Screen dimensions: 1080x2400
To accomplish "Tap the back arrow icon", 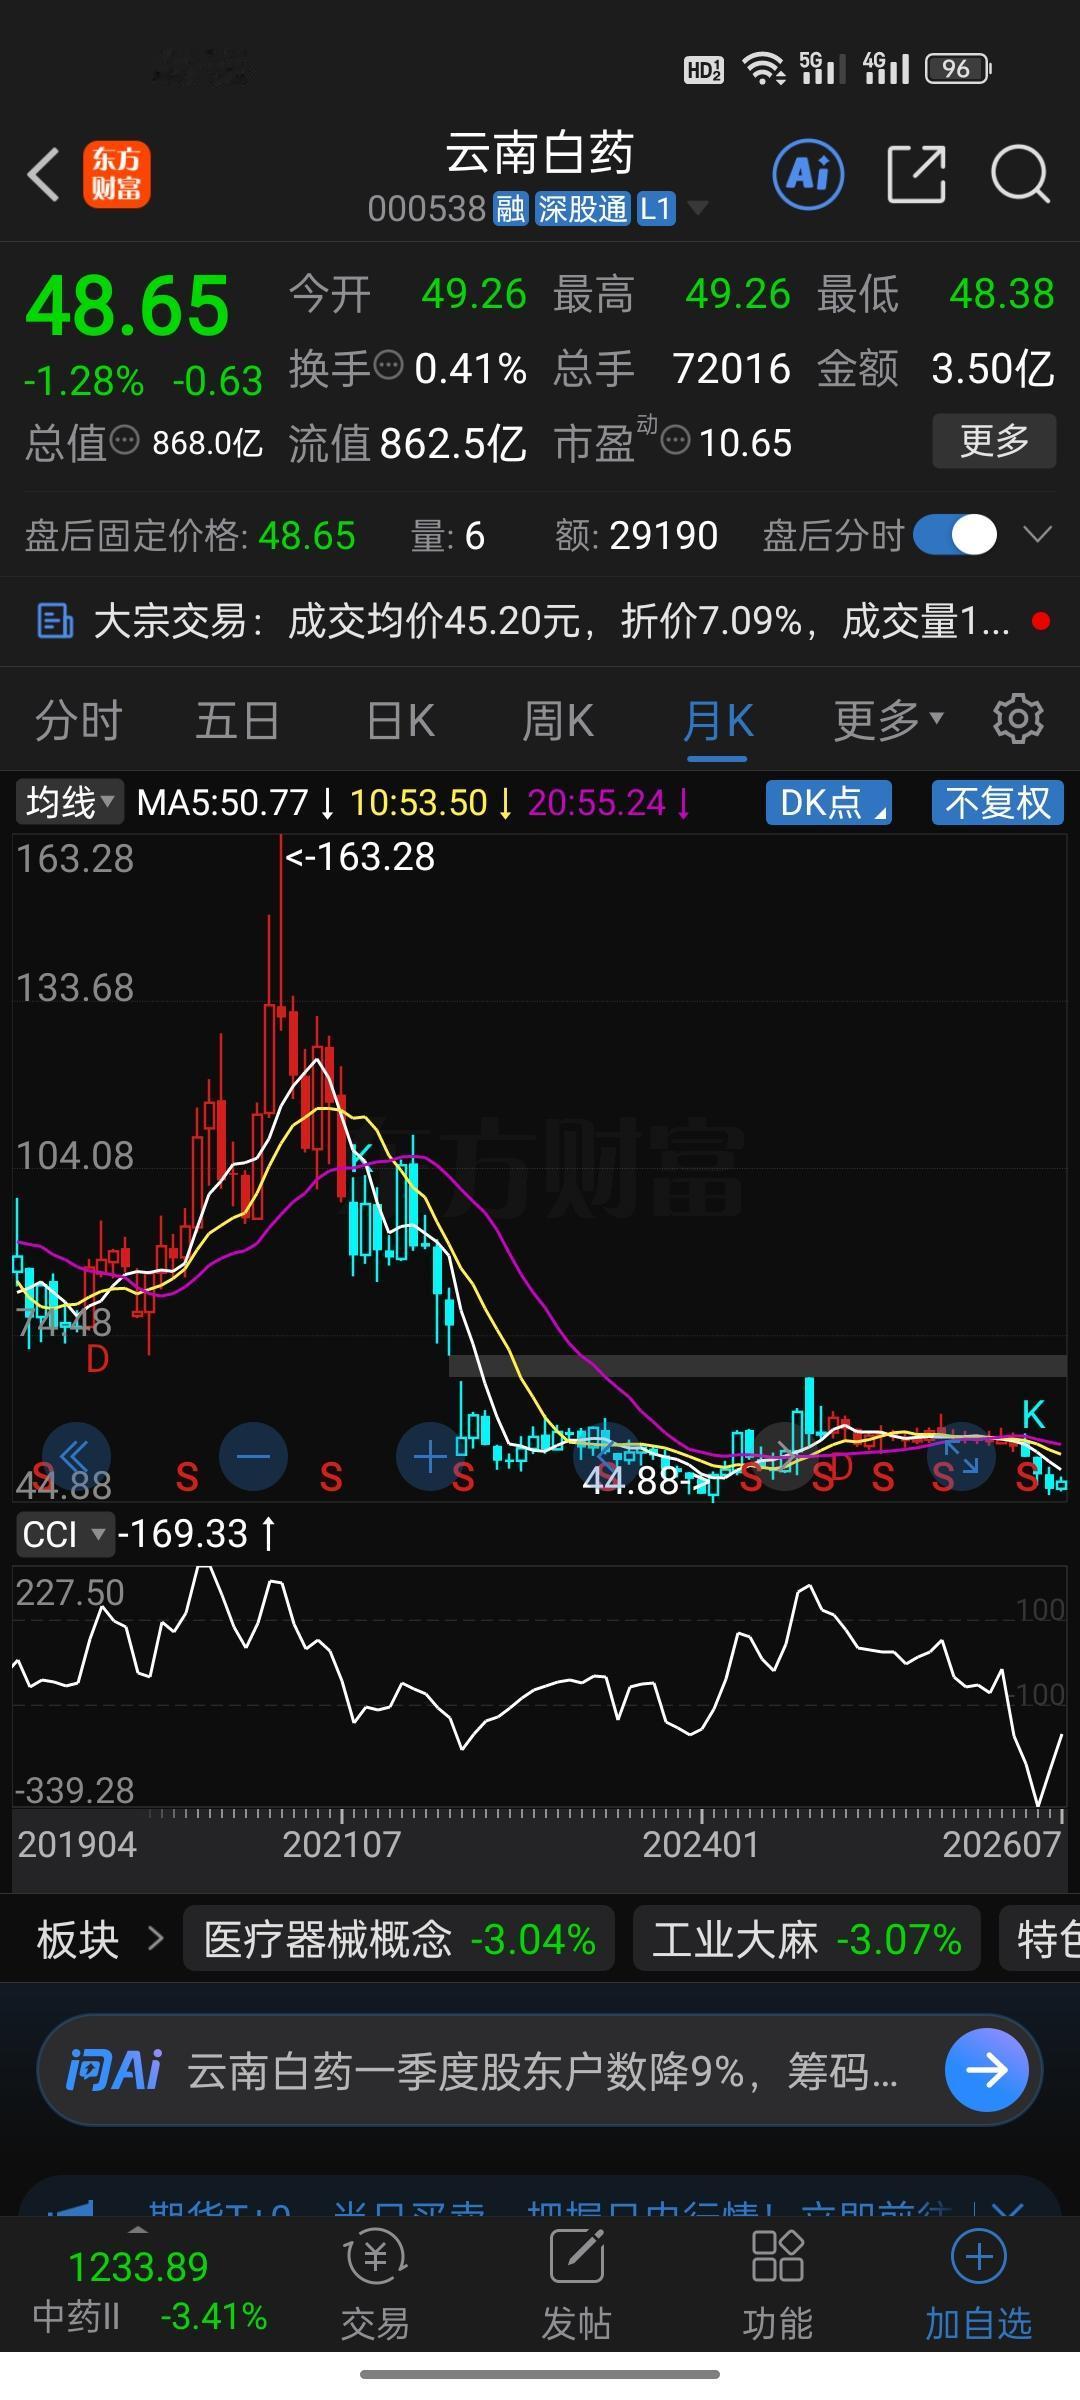I will point(44,175).
